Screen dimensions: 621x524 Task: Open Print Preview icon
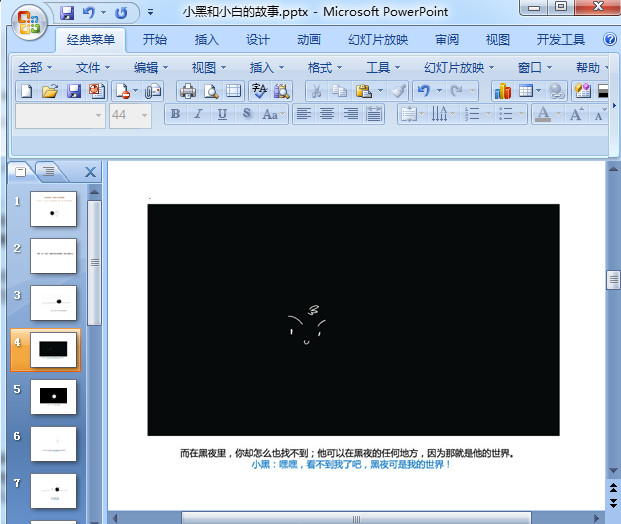coord(211,91)
